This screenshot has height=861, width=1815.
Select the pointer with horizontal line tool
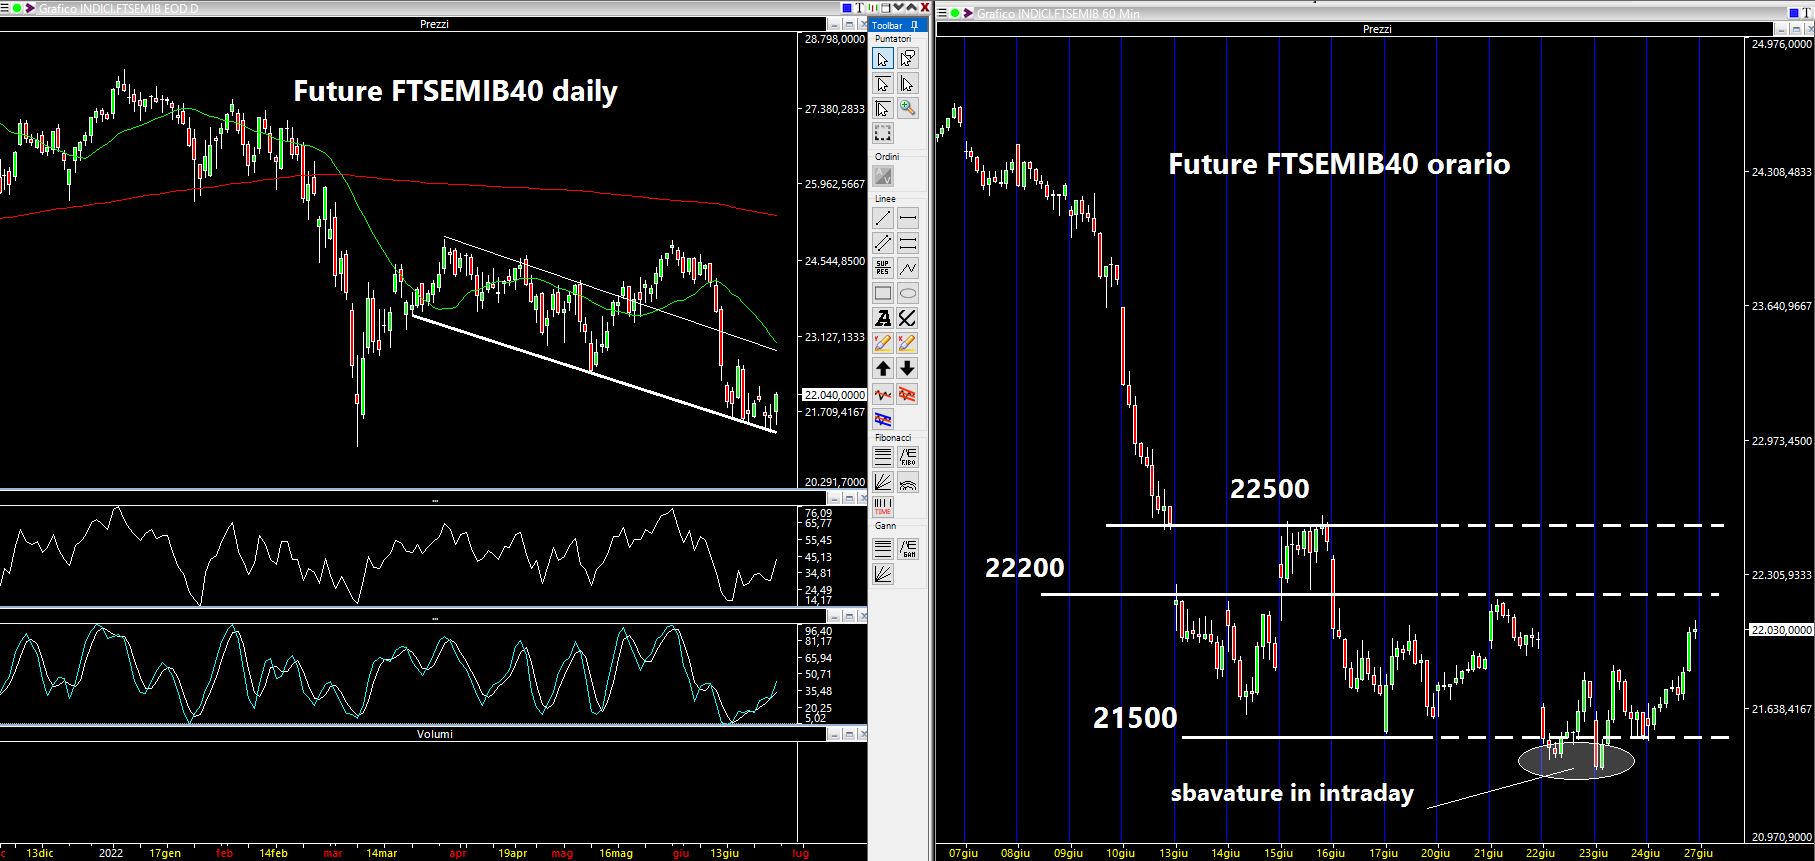tap(883, 84)
